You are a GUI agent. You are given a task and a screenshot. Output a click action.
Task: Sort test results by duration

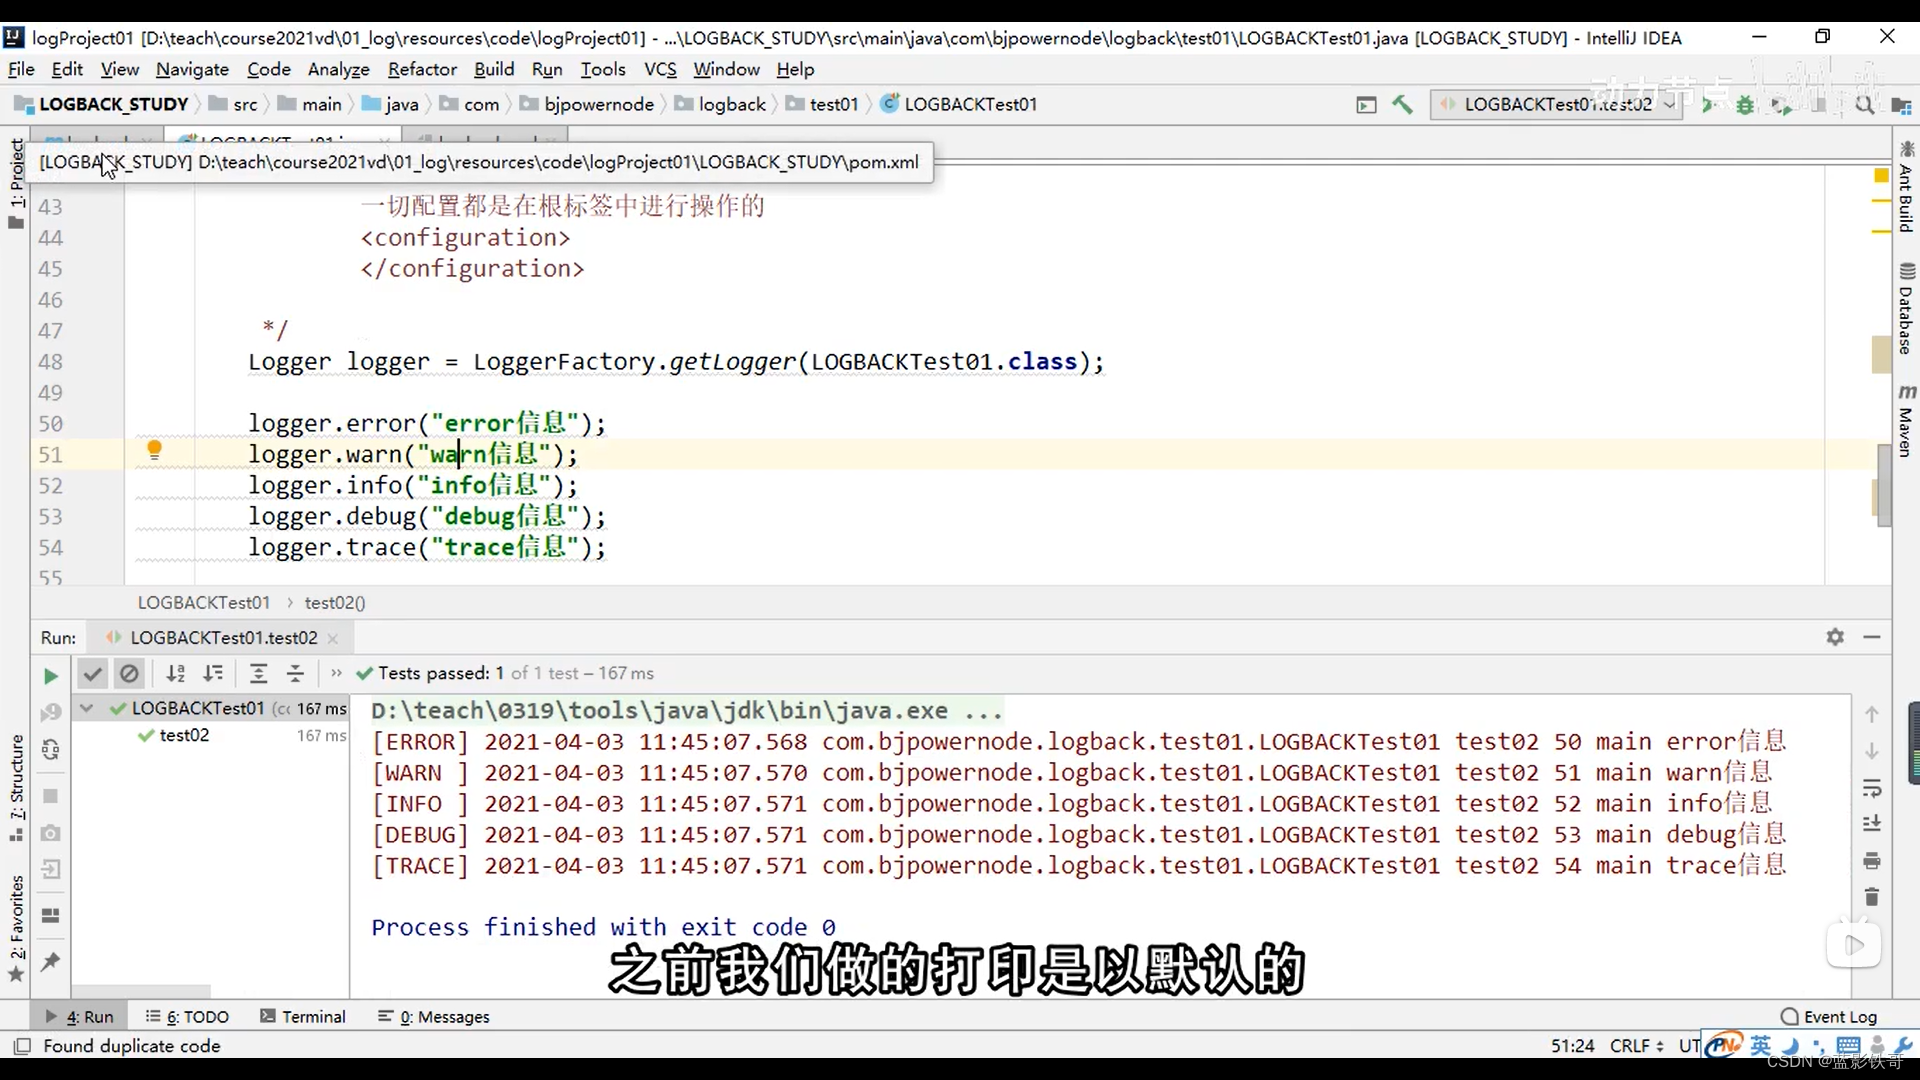(x=213, y=674)
